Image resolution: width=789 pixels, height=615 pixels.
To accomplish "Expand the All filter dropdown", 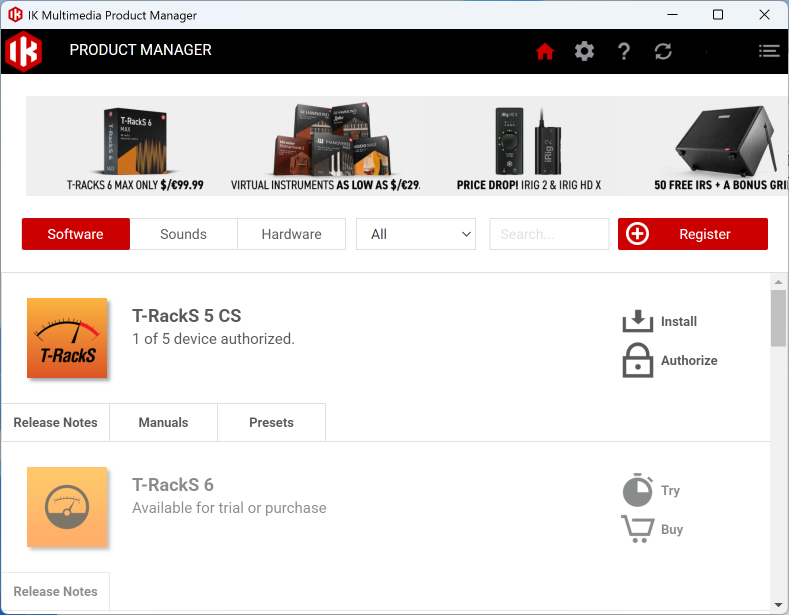I will [416, 234].
